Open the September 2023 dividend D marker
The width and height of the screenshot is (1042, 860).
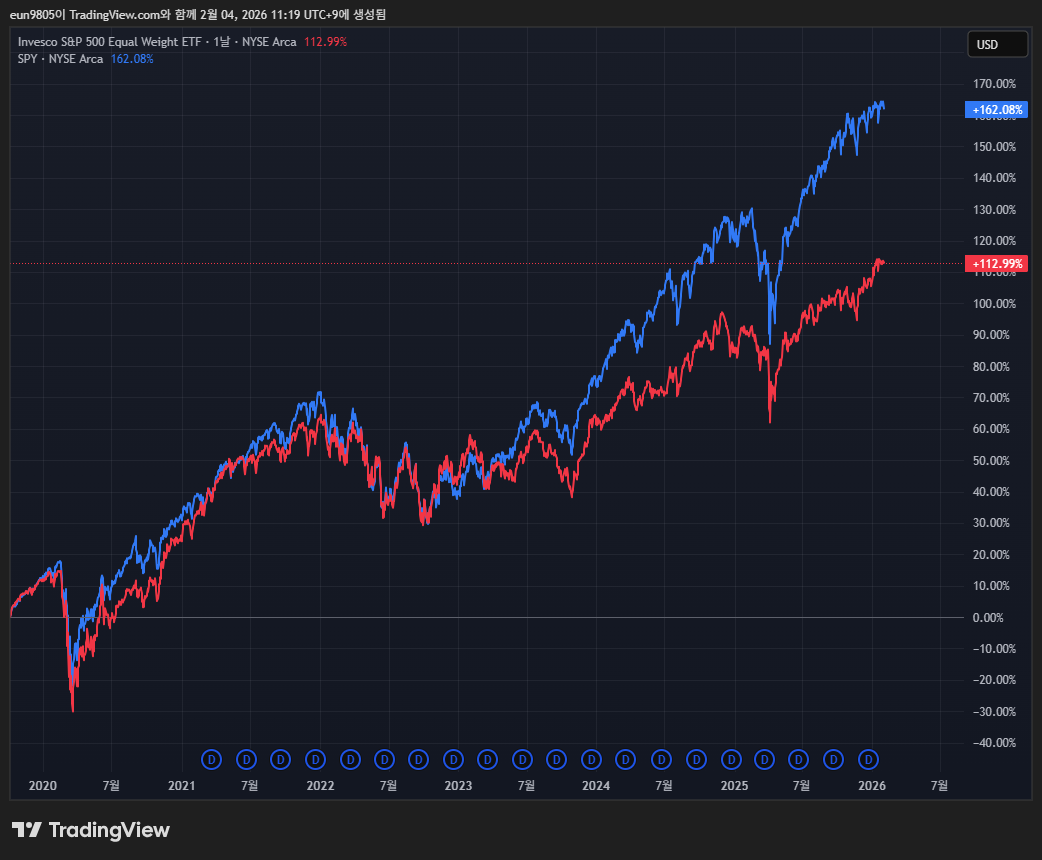(x=556, y=759)
